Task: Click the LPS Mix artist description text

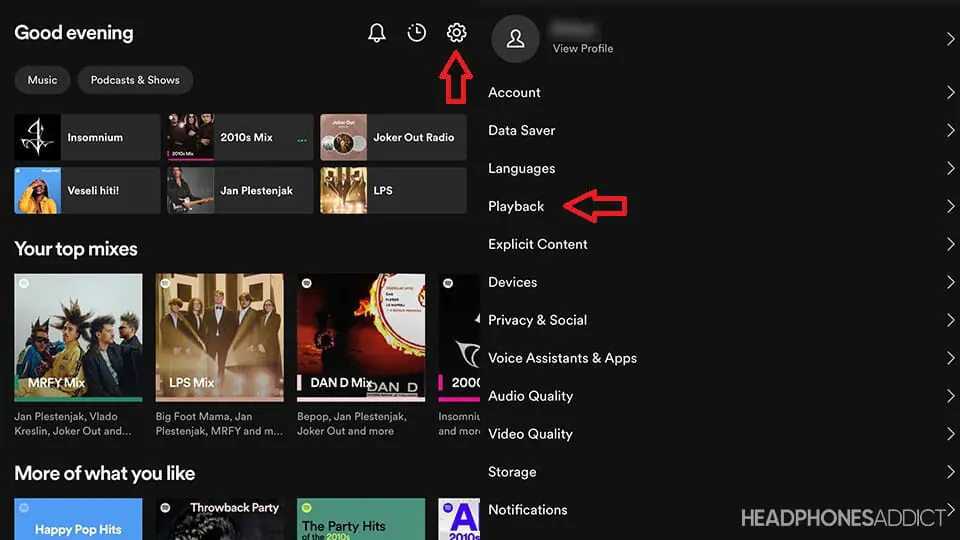Action: pyautogui.click(x=219, y=424)
